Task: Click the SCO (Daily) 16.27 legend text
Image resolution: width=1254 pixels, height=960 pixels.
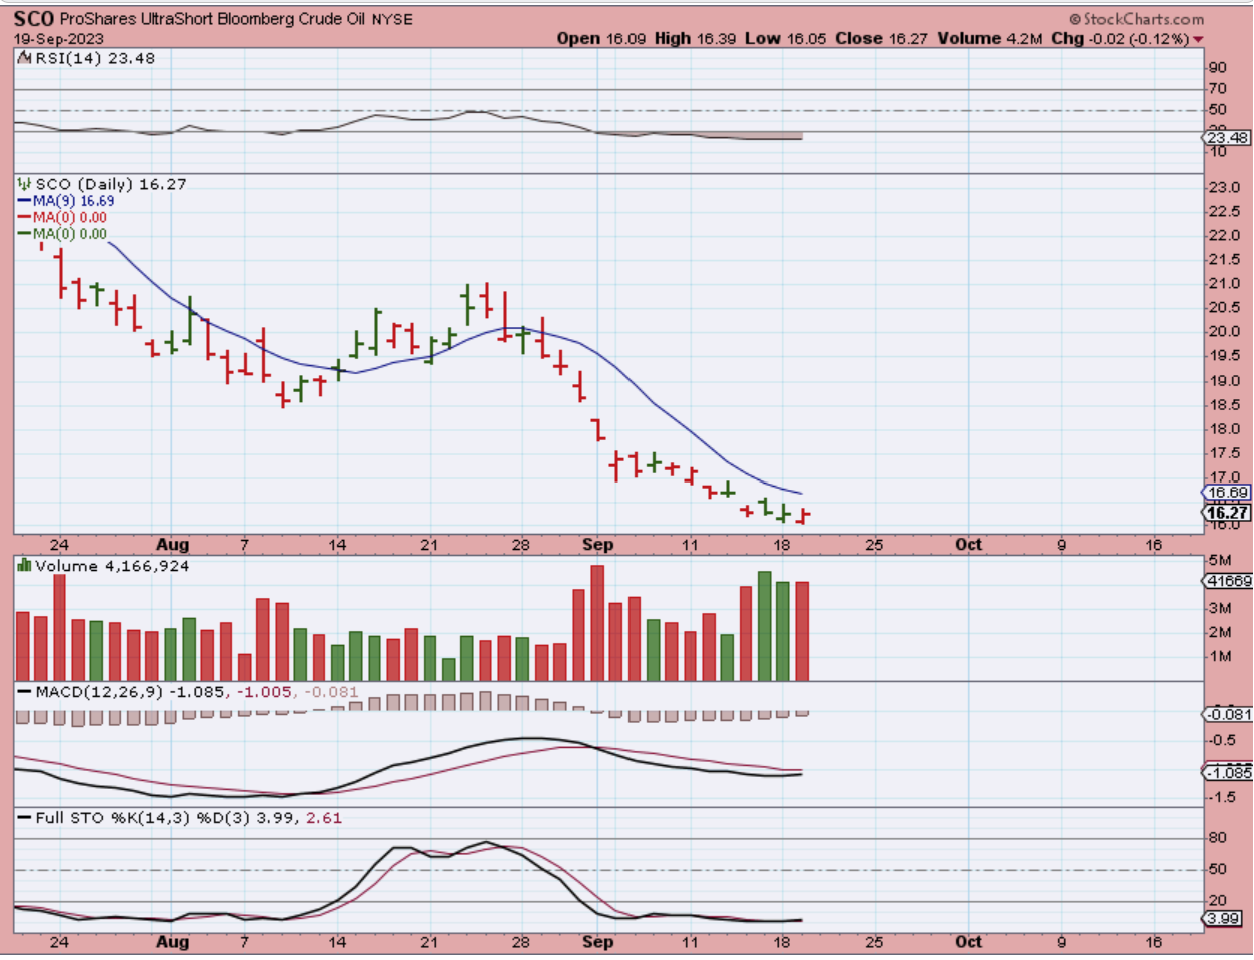Action: [110, 184]
